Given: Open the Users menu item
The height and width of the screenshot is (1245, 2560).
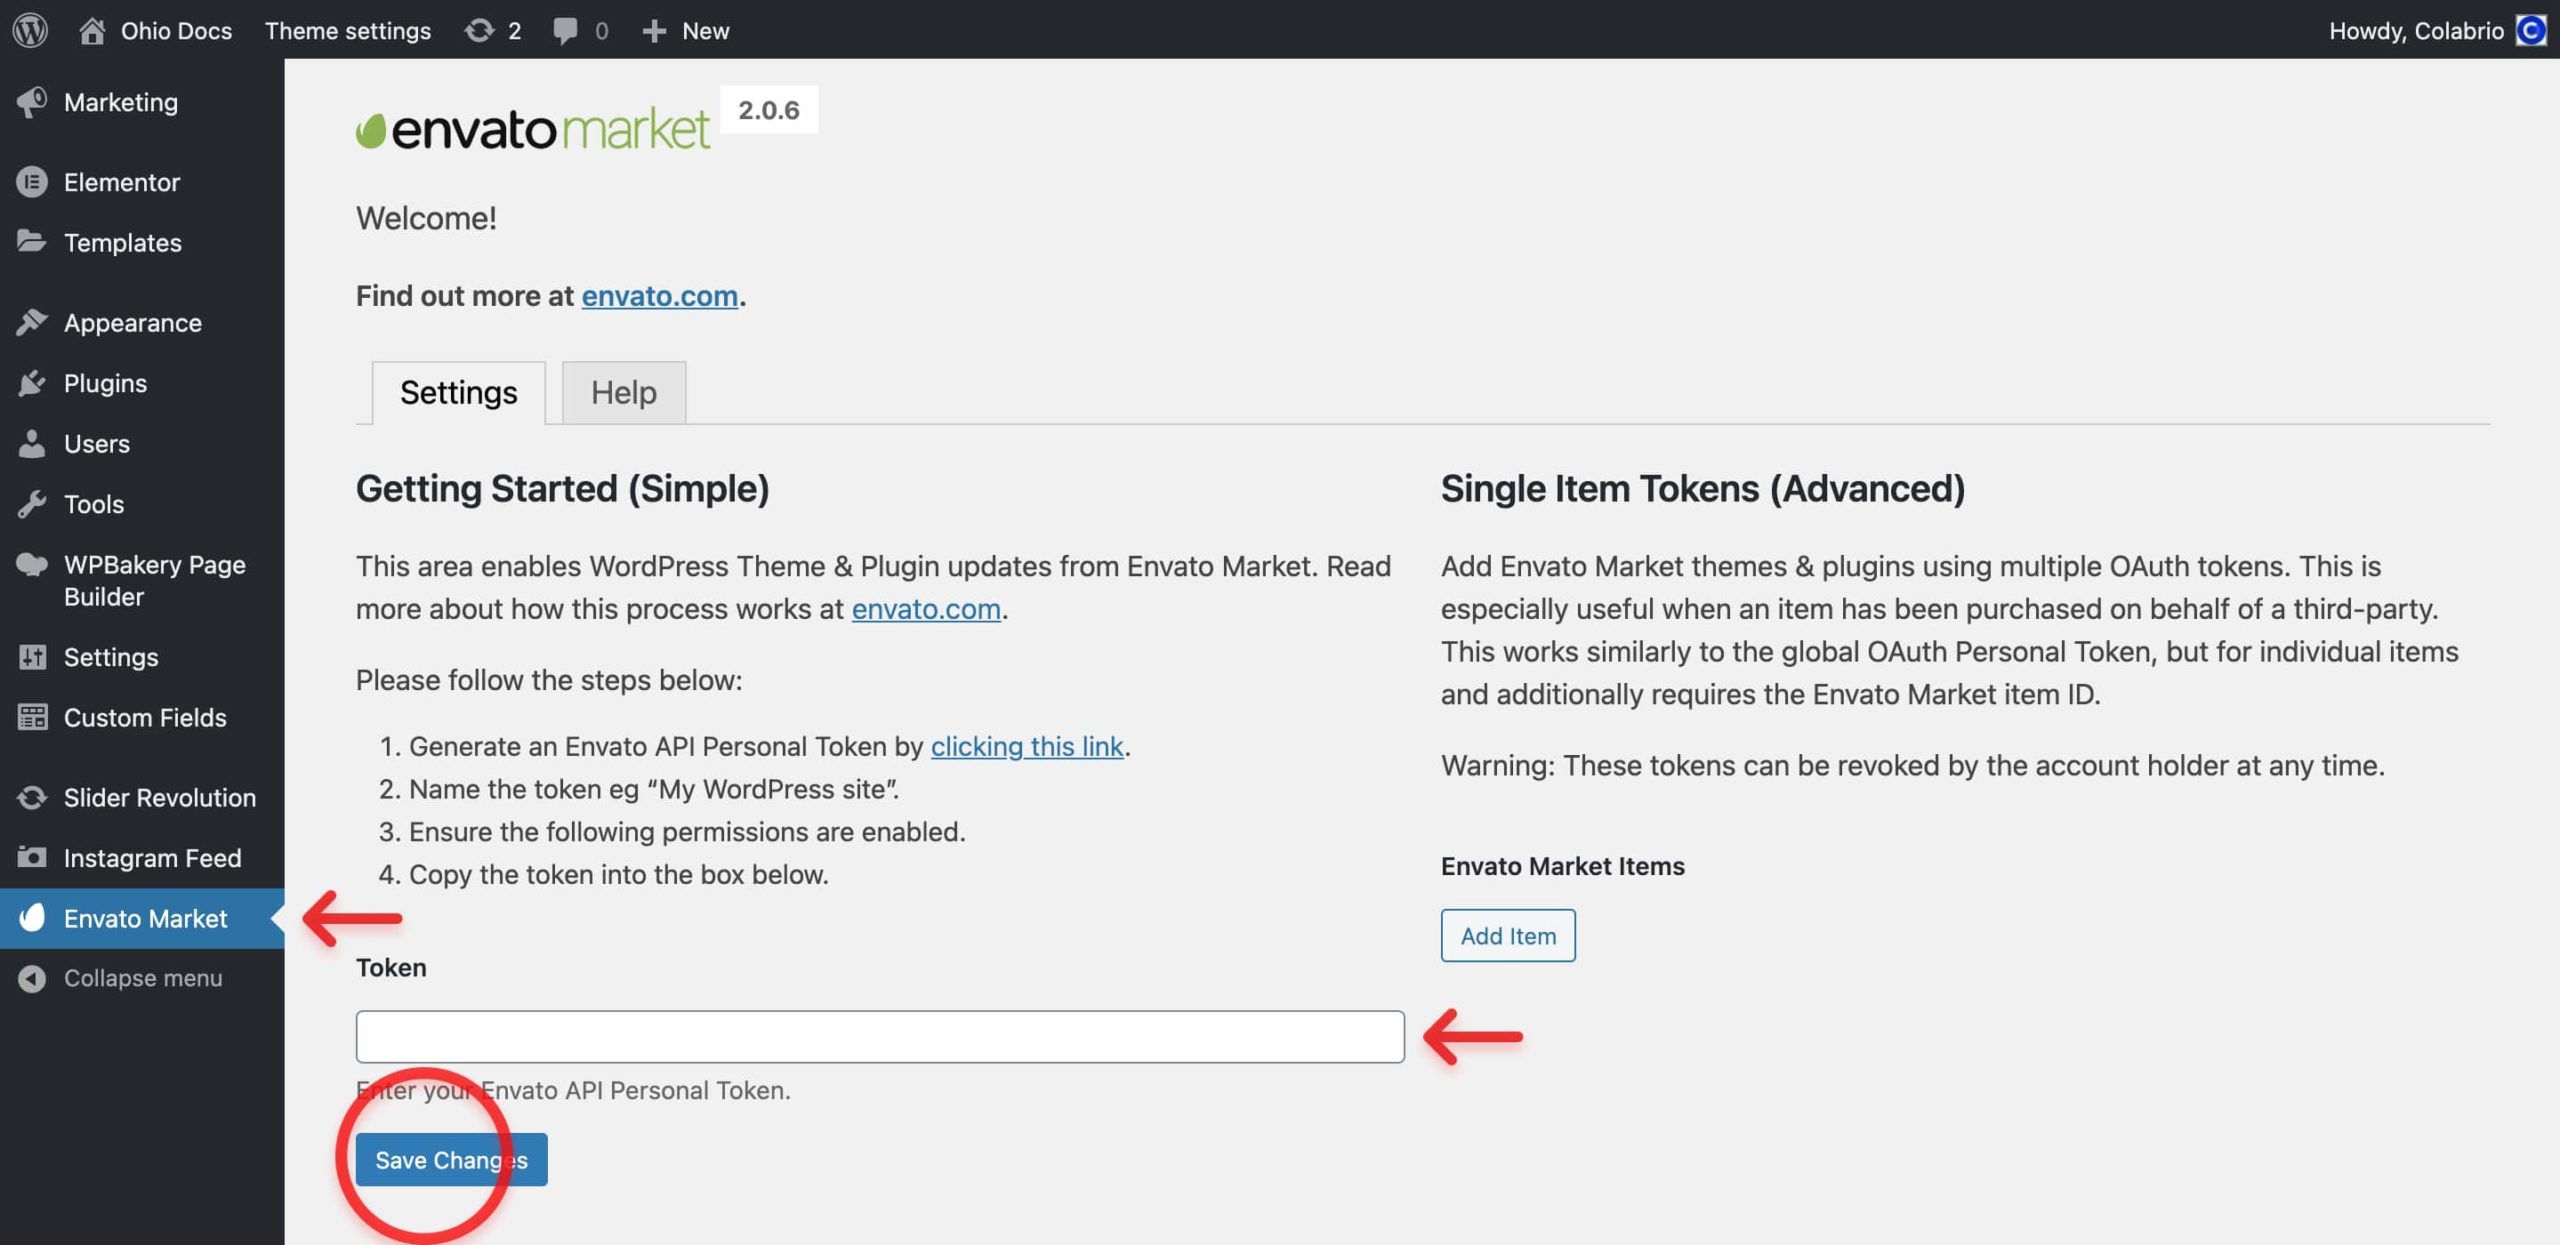Looking at the screenshot, I should tap(97, 443).
